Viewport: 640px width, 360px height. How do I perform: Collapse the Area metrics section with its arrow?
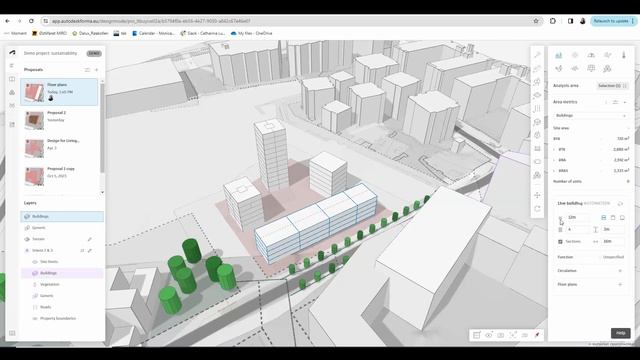(x=625, y=102)
